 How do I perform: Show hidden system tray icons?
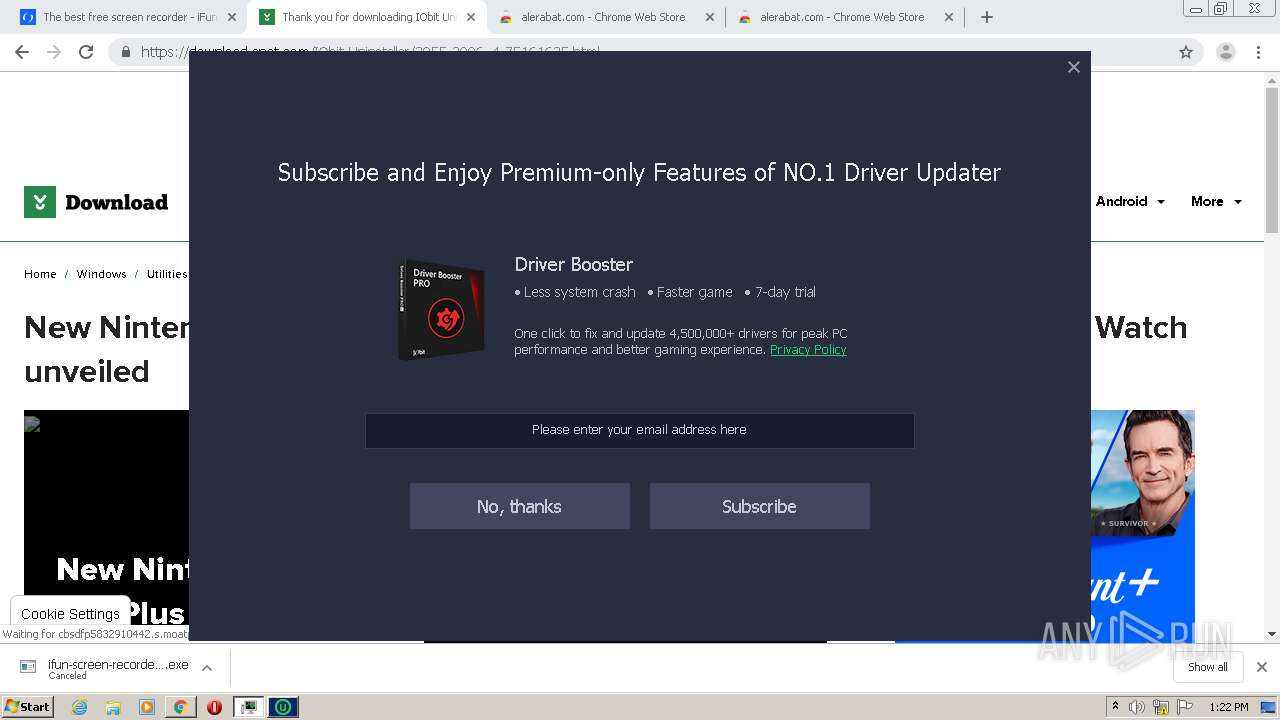coord(1115,707)
